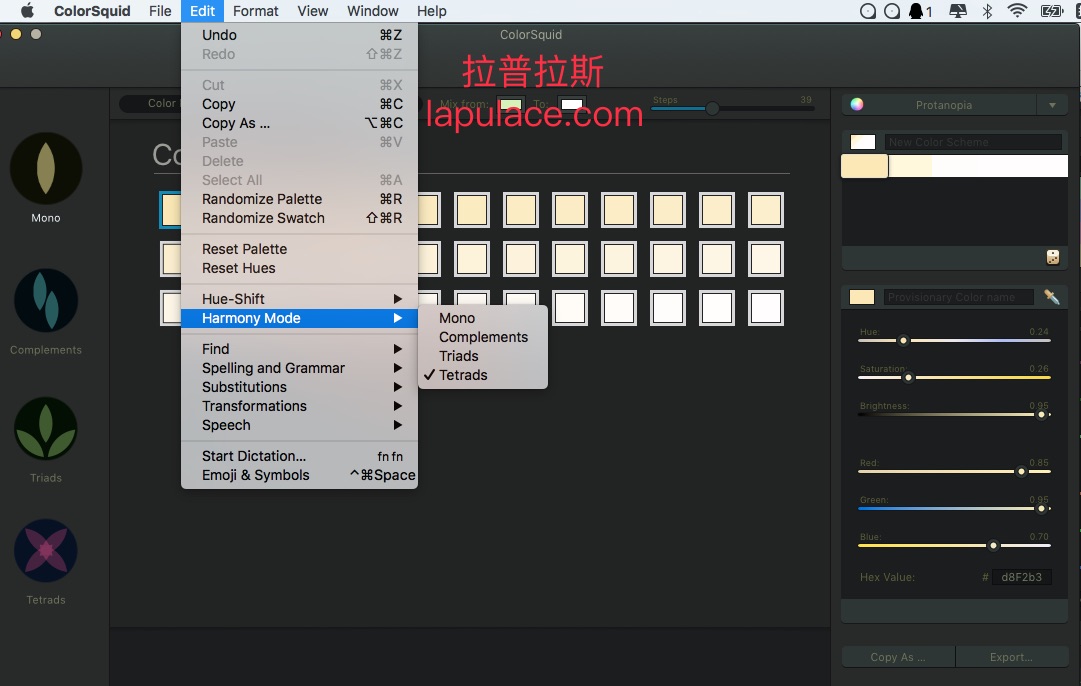The image size is (1081, 686).
Task: Click the Copy As ... button at bottom
Action: point(898,657)
